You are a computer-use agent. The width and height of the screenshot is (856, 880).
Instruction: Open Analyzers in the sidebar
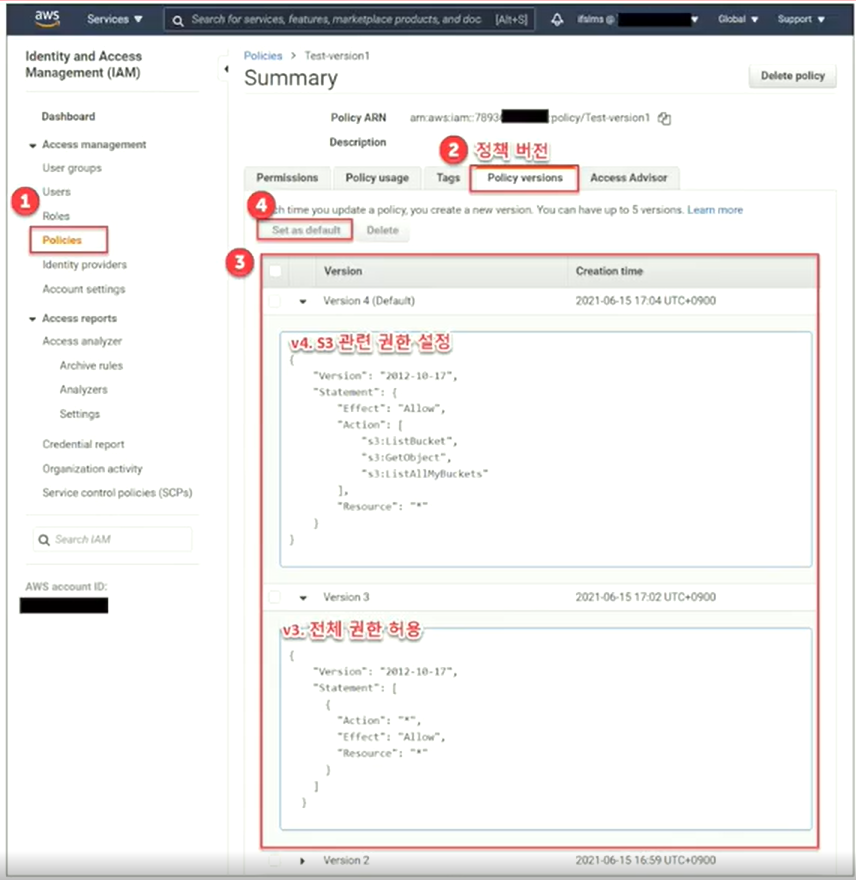tap(84, 389)
